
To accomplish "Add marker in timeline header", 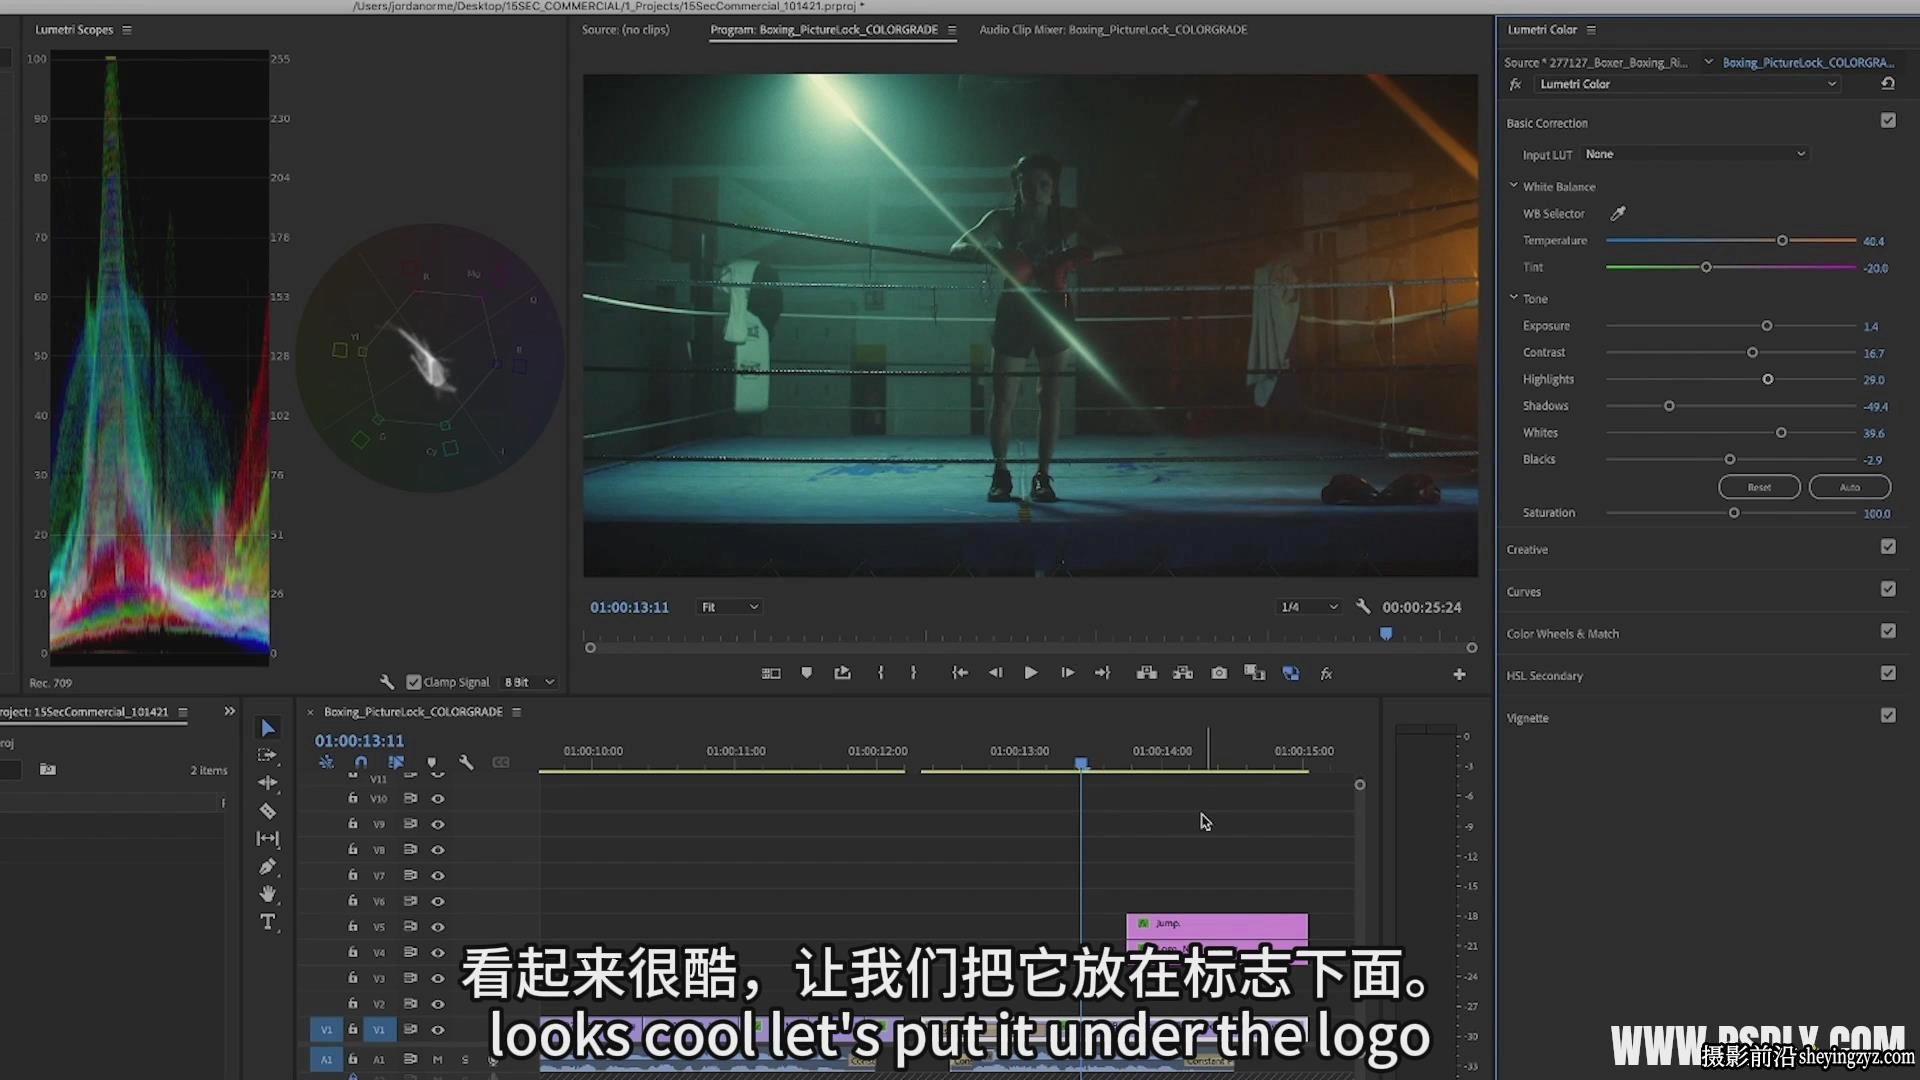I will click(431, 762).
